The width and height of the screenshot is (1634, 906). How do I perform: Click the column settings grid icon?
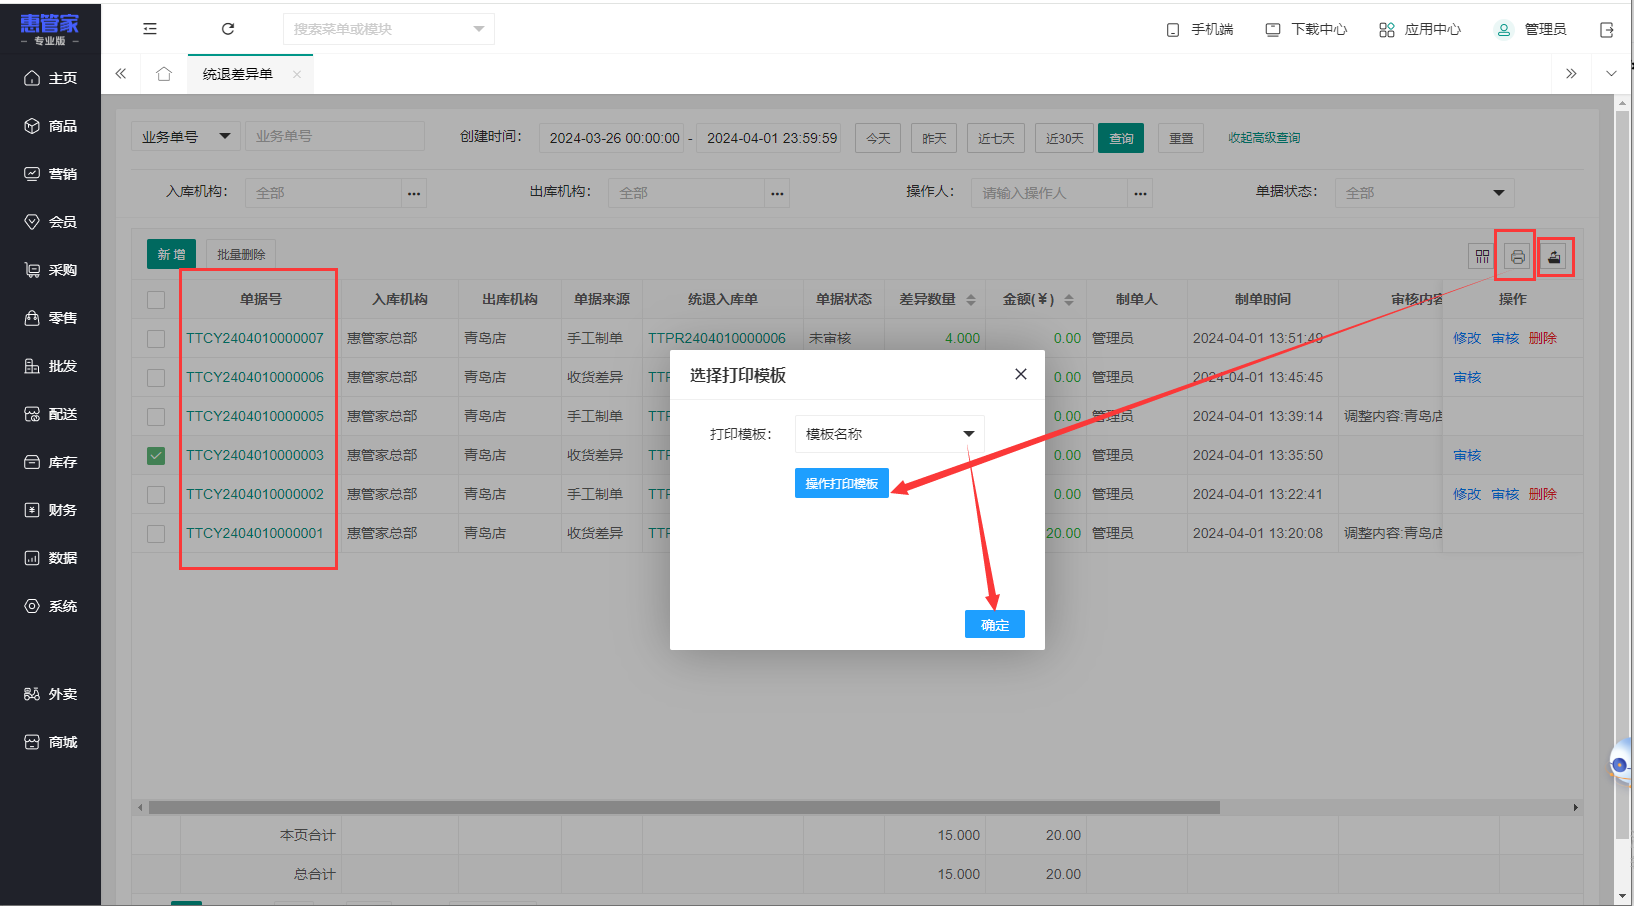point(1482,257)
